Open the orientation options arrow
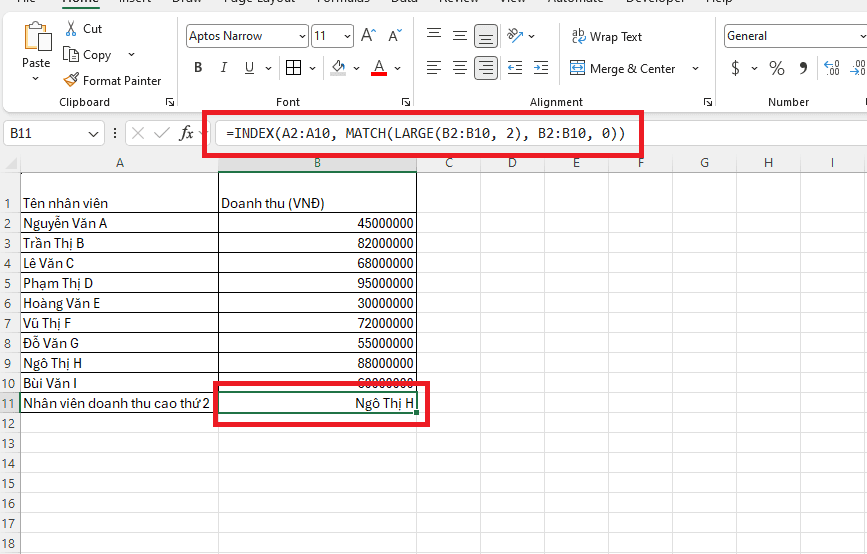The width and height of the screenshot is (867, 554). [531, 36]
